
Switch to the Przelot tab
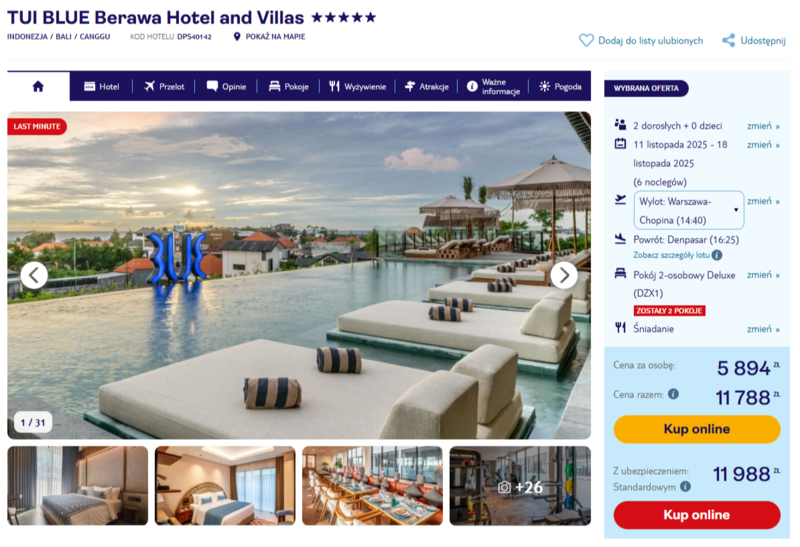(164, 86)
